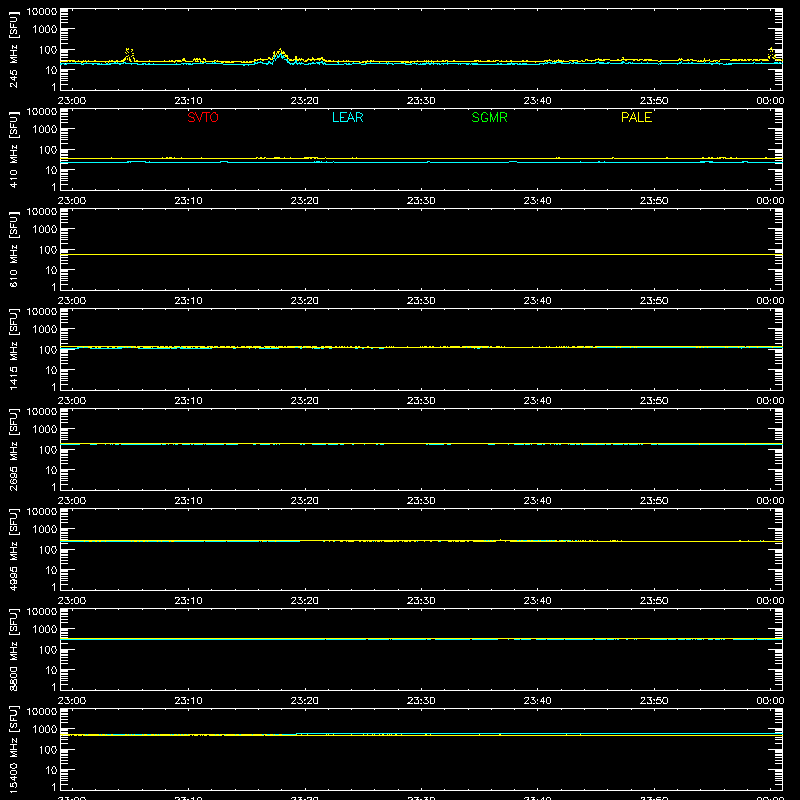Click the 23:05 spike in 245 MHz plot
Viewport: 800px width, 800px height.
[x=129, y=54]
